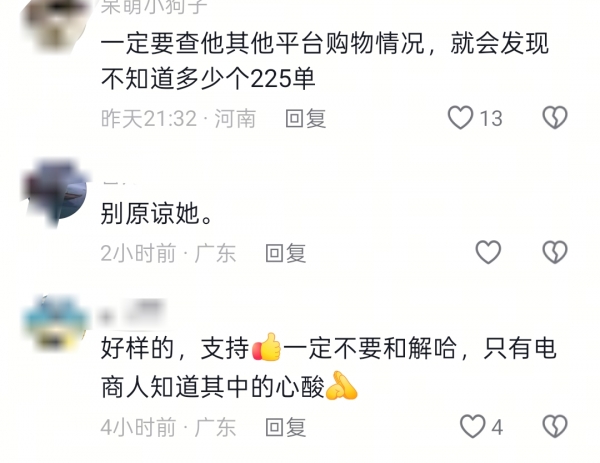Image resolution: width=600 pixels, height=463 pixels.
Task: Tap the 4 likes count
Action: tap(497, 427)
